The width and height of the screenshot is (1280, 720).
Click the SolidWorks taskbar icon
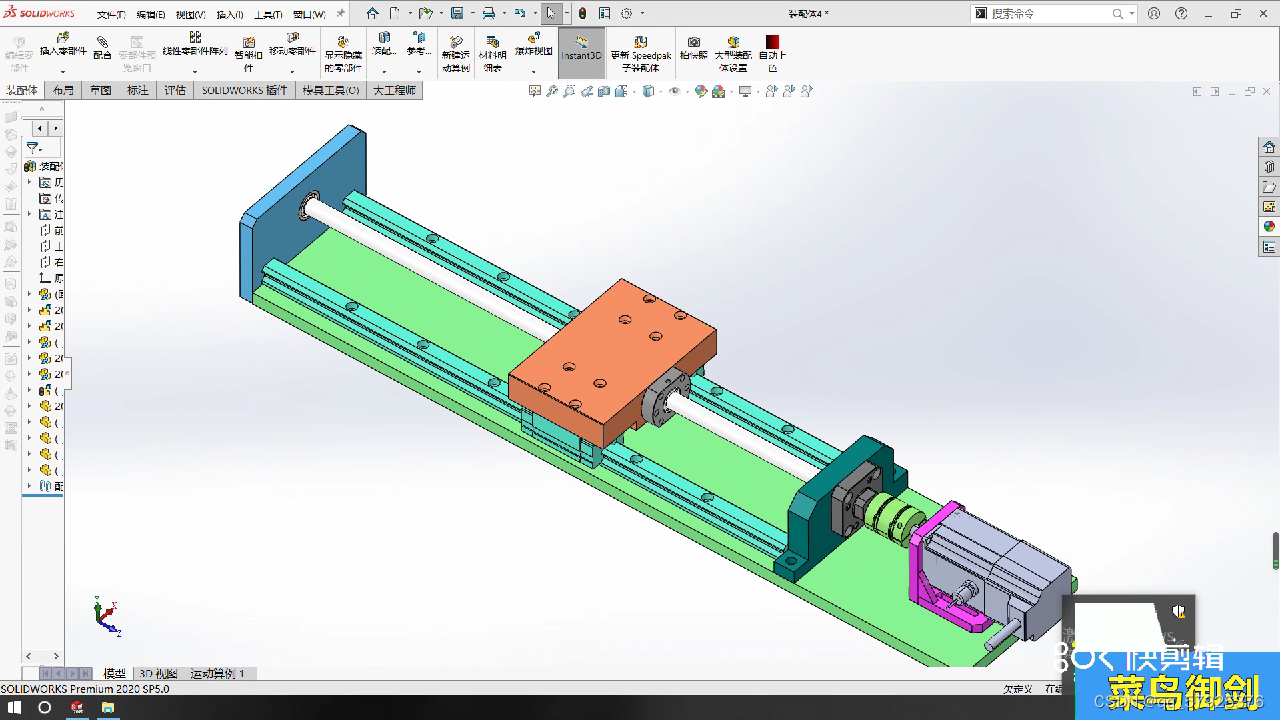pos(77,707)
